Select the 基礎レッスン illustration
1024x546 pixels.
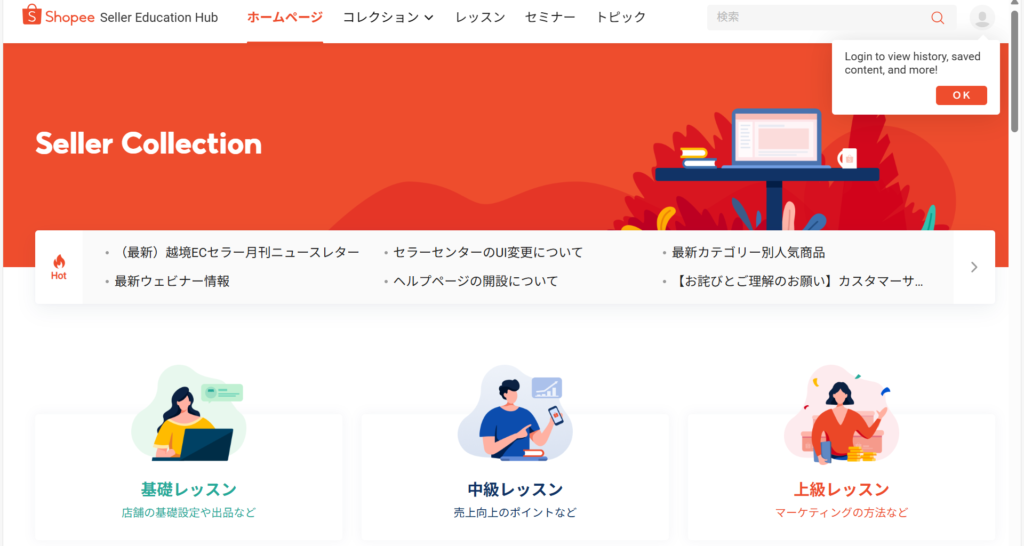pos(189,413)
